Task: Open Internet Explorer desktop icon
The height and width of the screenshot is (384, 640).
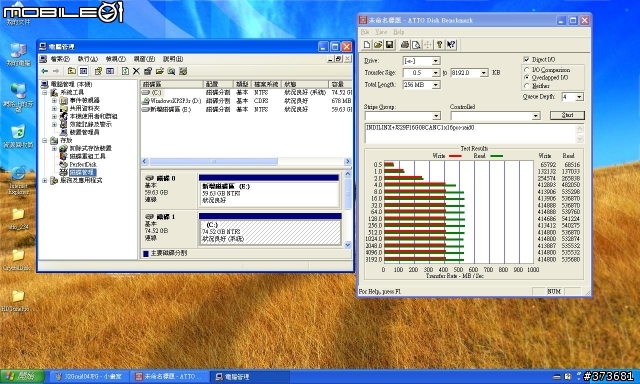Action: (x=18, y=180)
